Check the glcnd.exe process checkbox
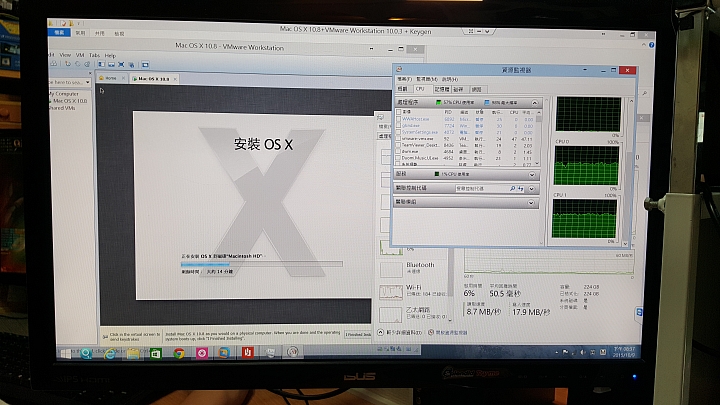The image size is (720, 405). 399,125
